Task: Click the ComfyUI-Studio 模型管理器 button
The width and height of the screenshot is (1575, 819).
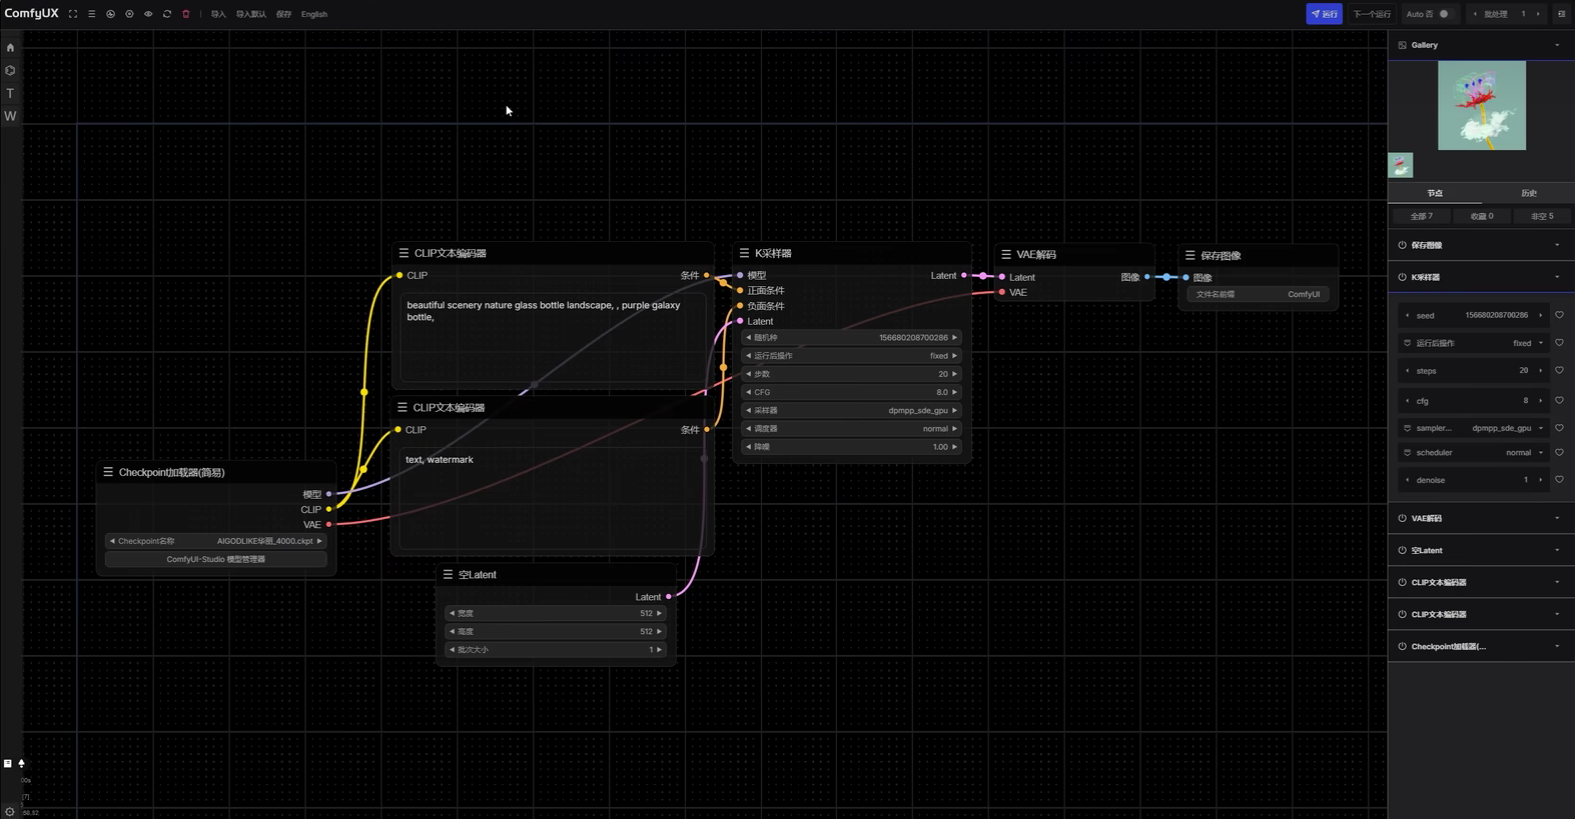Action: [216, 559]
